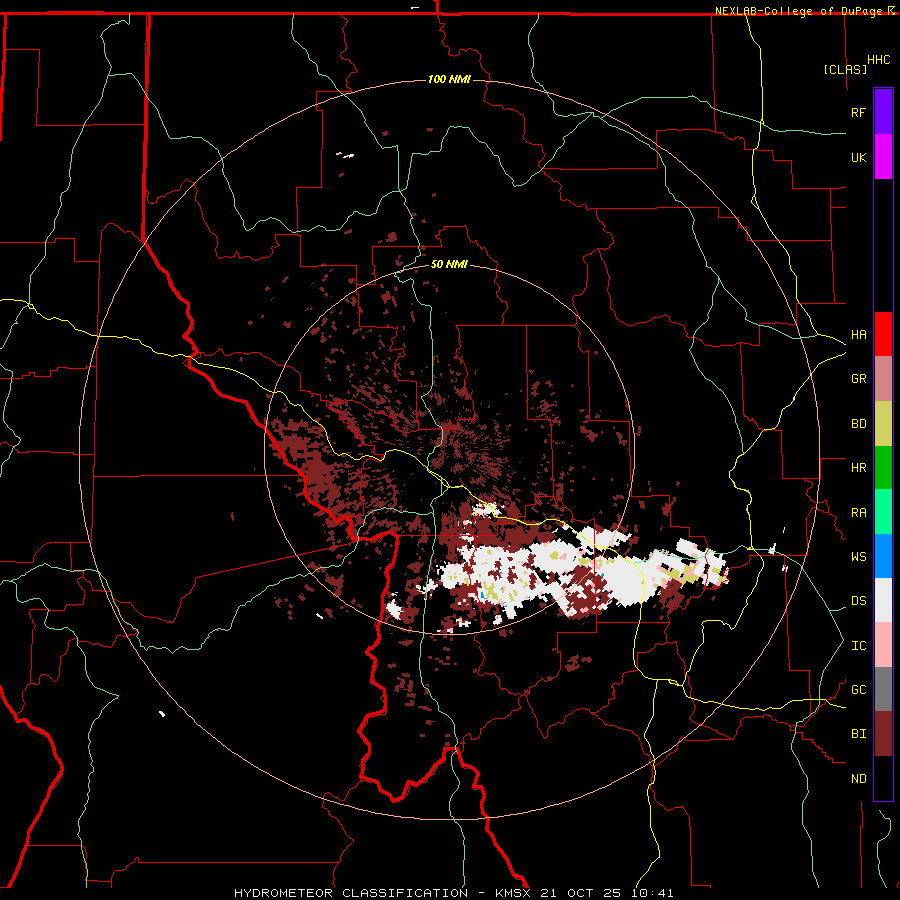Click the GC gray legend swatch

point(883,689)
